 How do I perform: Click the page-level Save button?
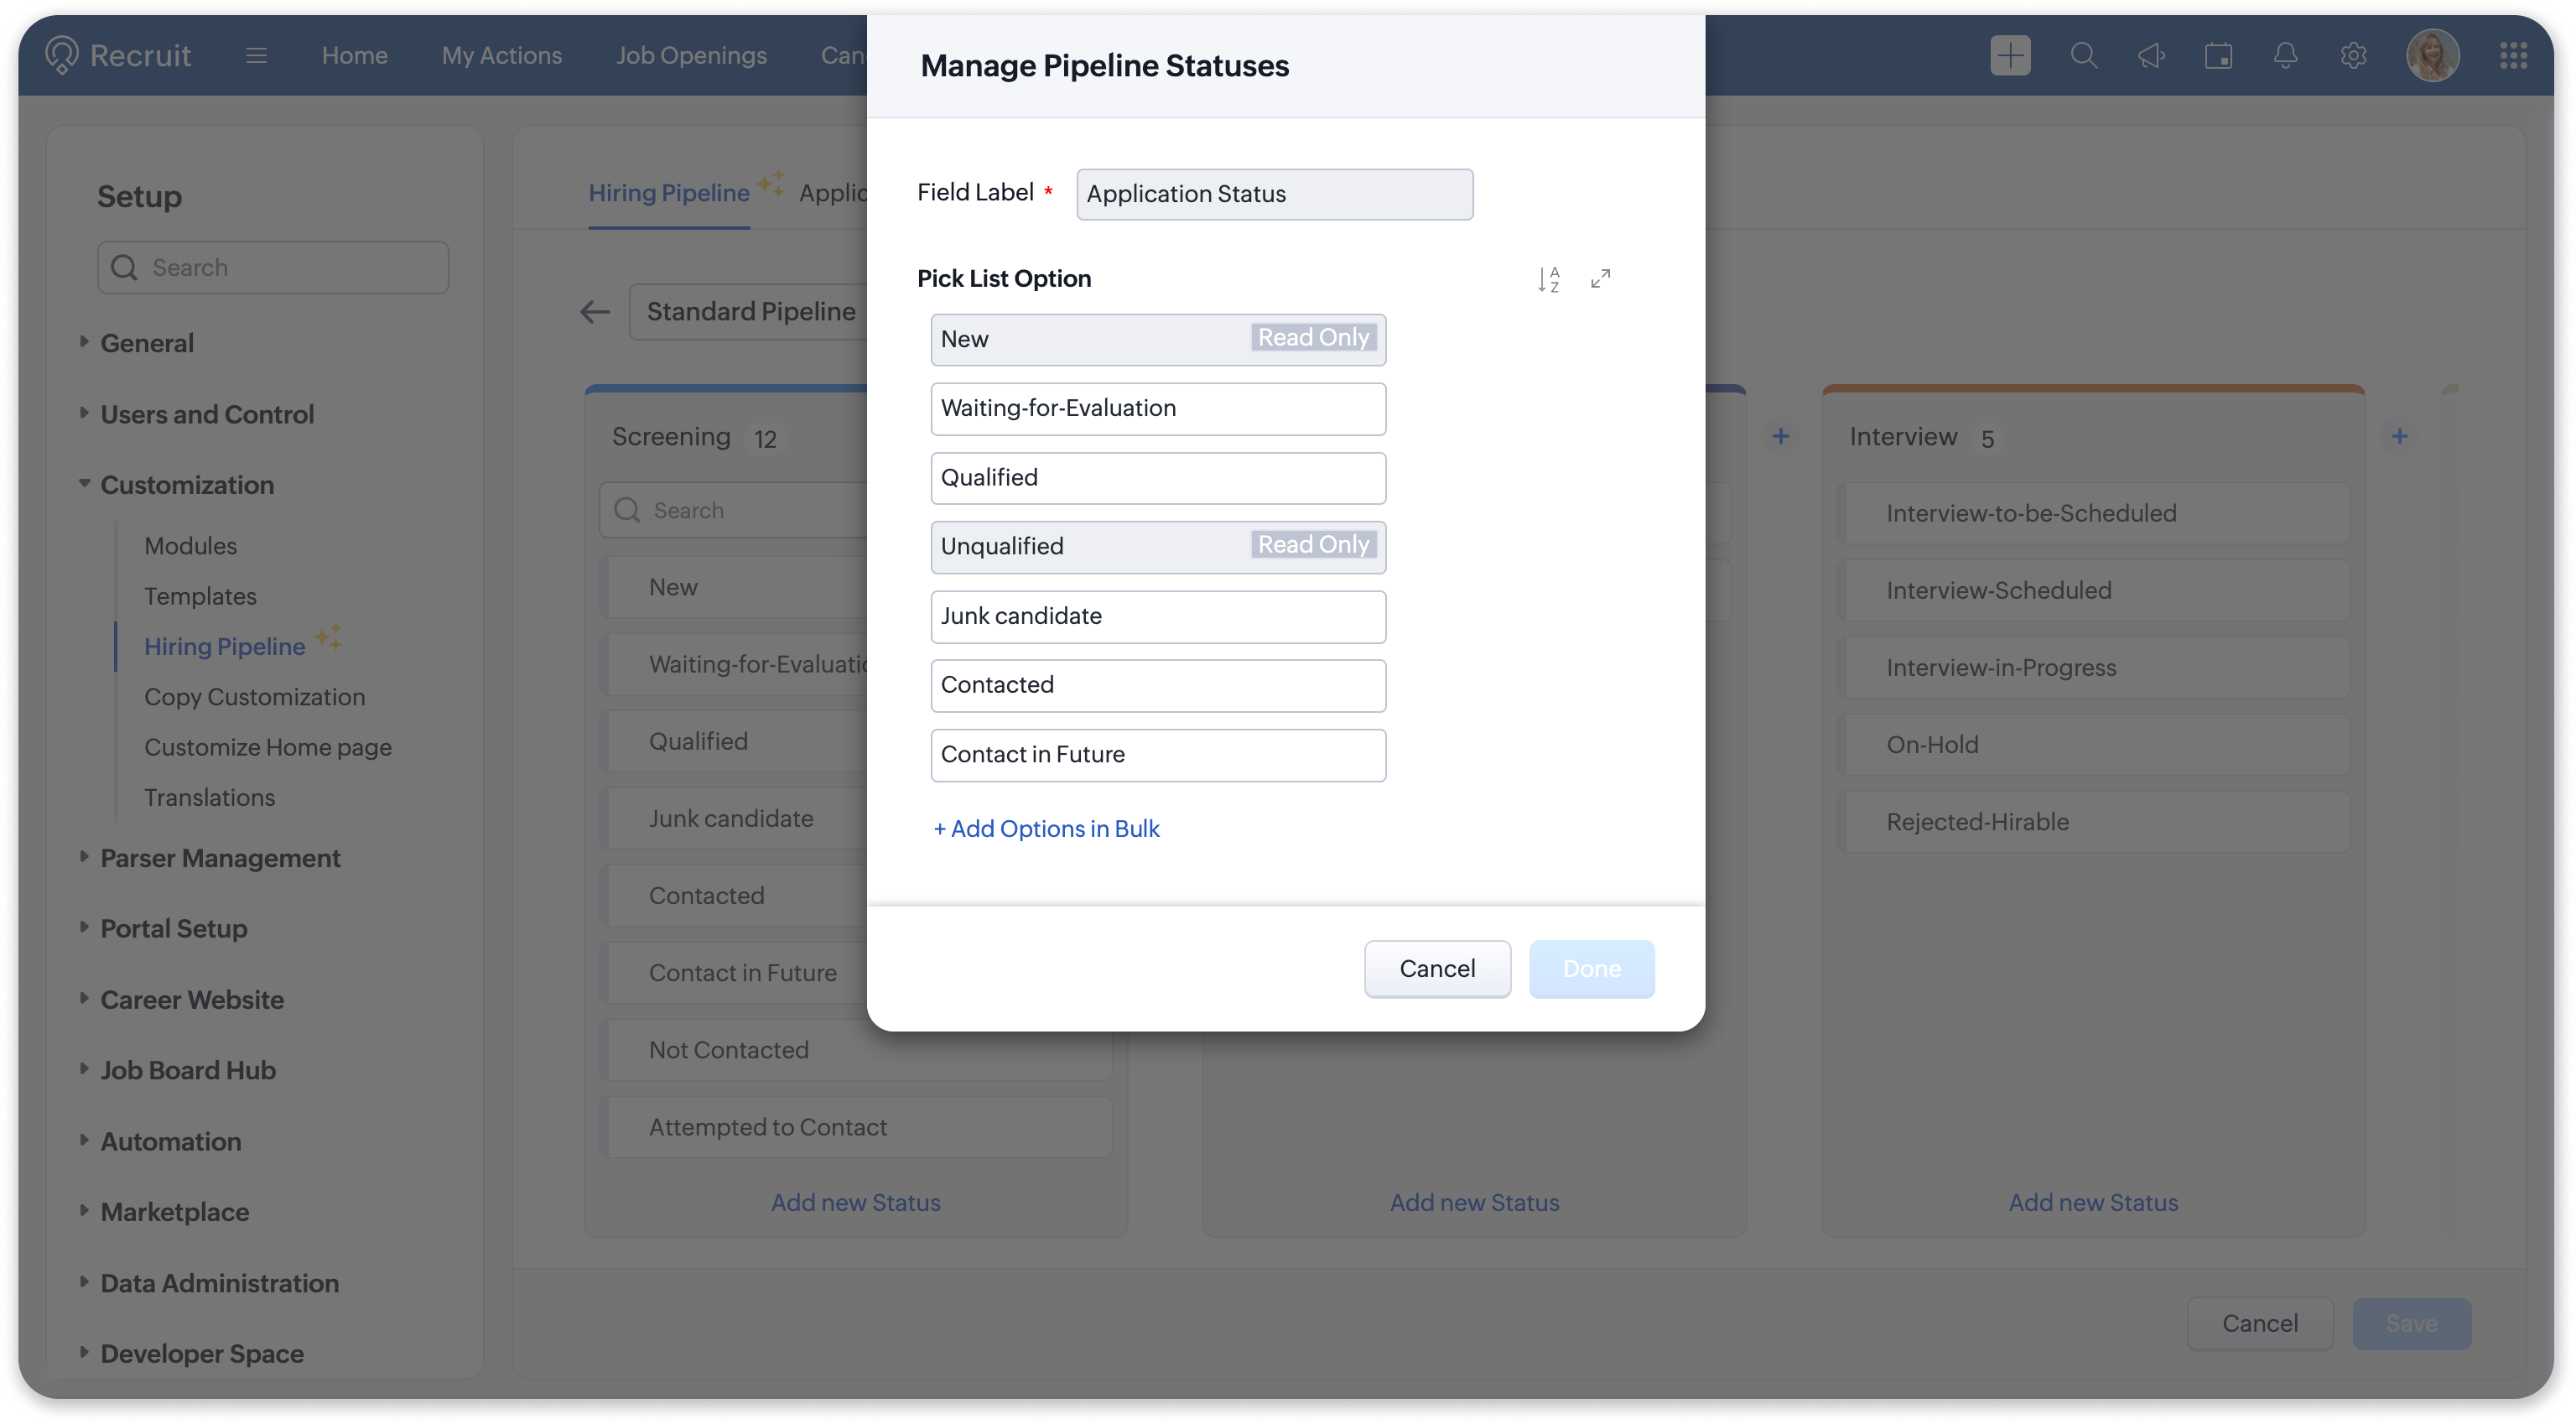(2411, 1323)
